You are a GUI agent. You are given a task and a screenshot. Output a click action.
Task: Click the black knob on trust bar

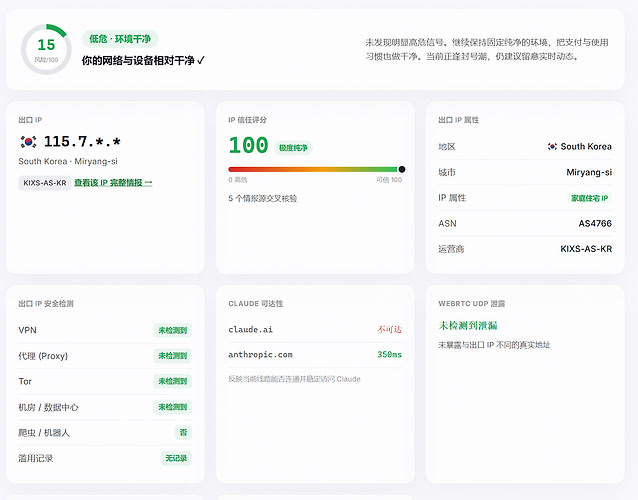tap(402, 169)
